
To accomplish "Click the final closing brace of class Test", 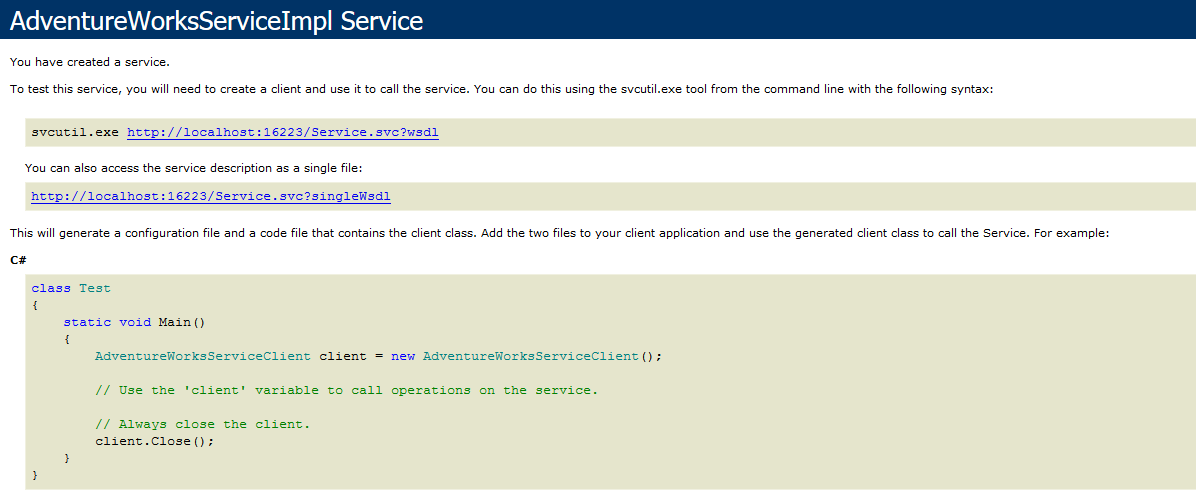I will (35, 475).
